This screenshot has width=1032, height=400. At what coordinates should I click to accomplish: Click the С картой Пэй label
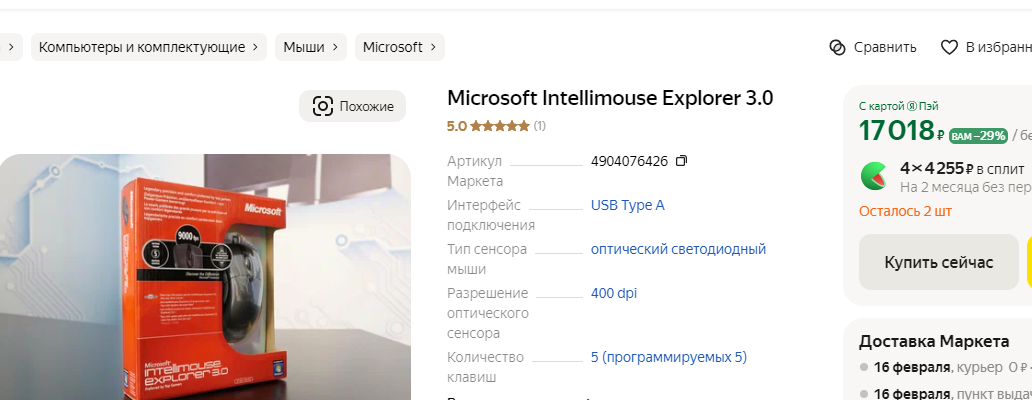click(898, 106)
